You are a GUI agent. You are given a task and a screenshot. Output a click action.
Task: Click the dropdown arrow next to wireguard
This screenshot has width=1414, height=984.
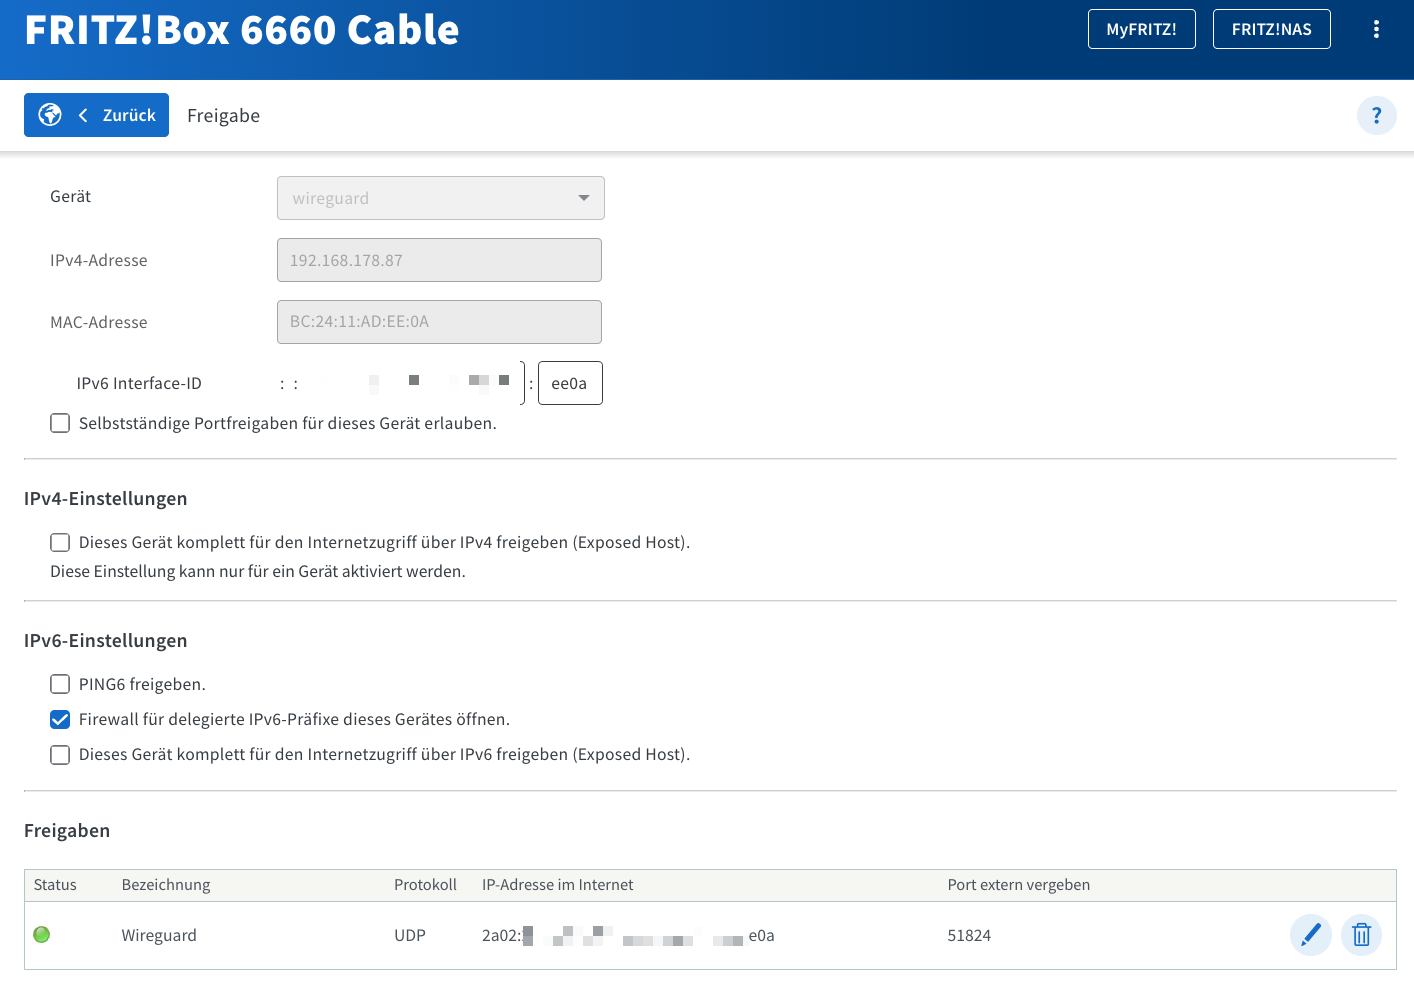[x=584, y=198]
